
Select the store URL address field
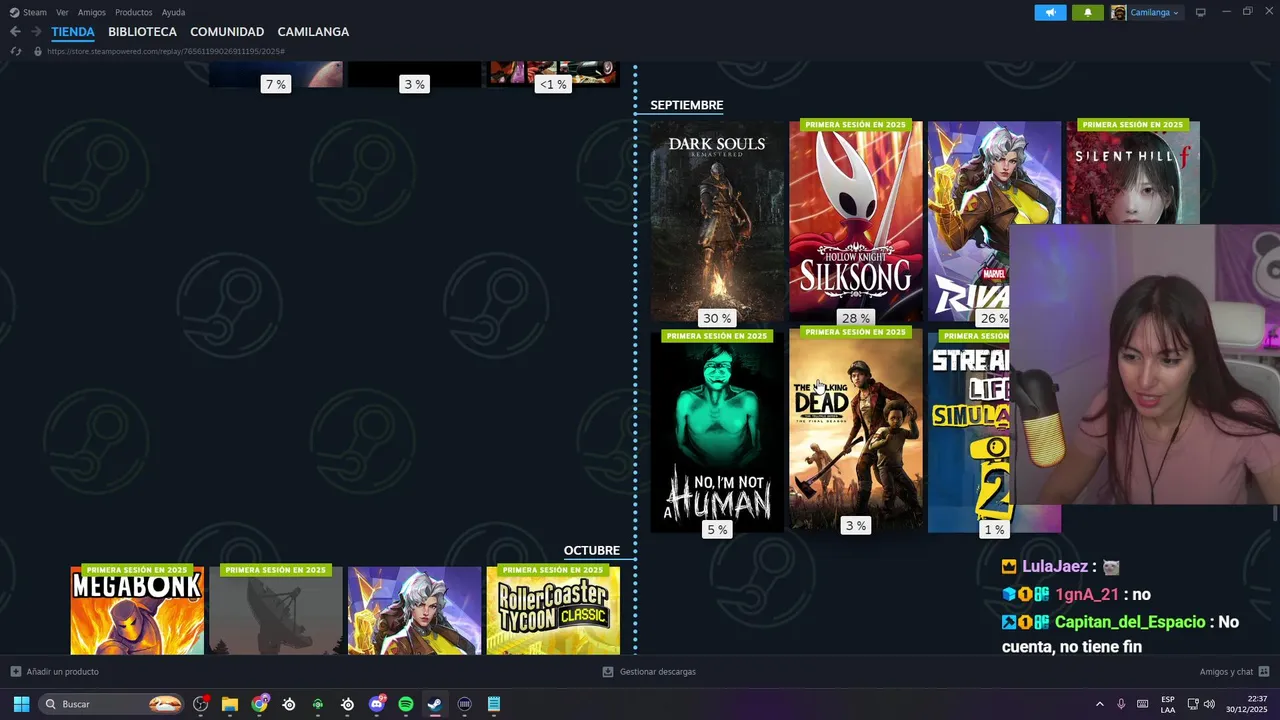coord(166,51)
